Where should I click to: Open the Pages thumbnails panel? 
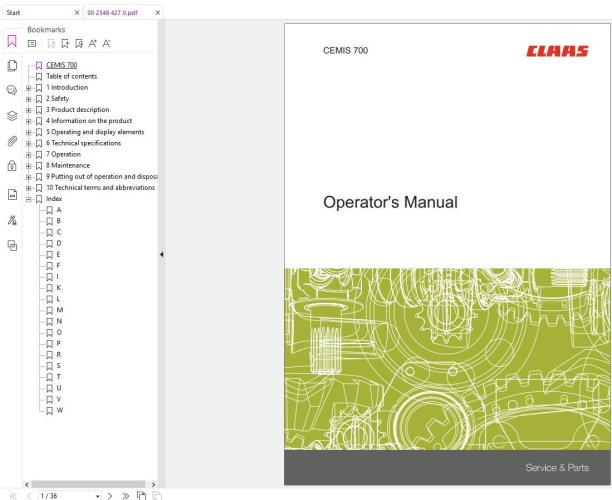coord(12,66)
